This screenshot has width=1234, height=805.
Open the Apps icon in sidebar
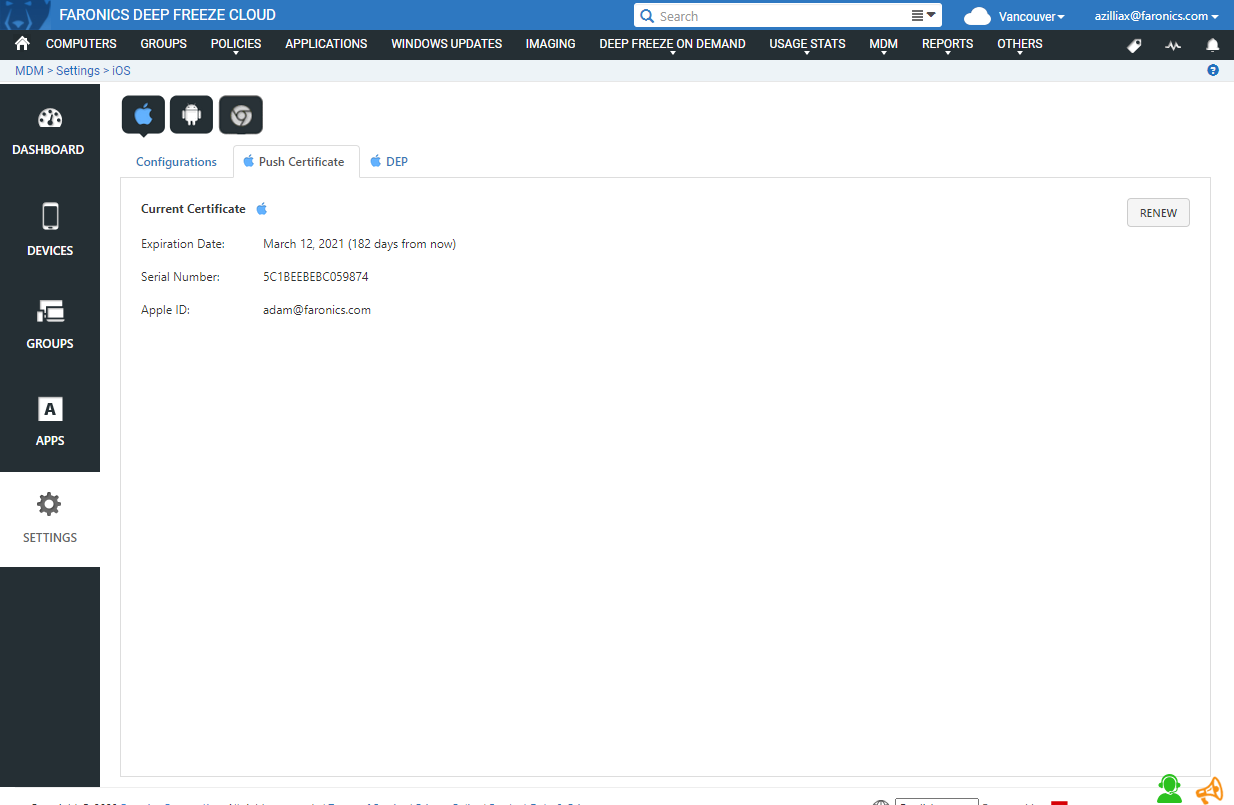point(50,409)
